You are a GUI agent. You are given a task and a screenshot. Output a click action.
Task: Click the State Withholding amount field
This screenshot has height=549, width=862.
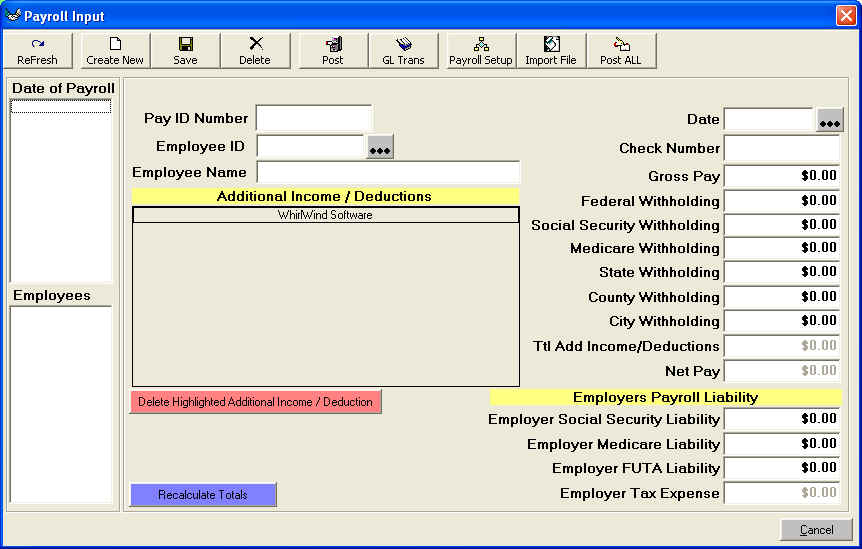coord(782,272)
